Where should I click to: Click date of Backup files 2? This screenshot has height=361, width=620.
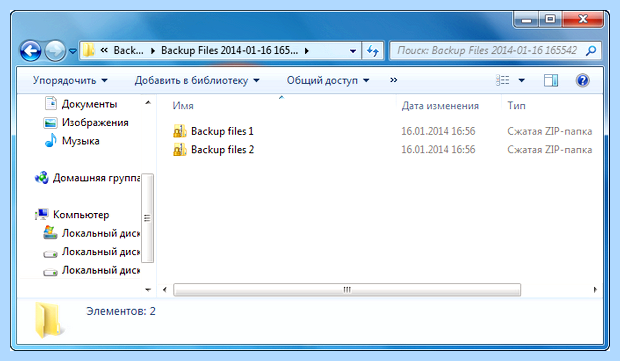pyautogui.click(x=438, y=149)
